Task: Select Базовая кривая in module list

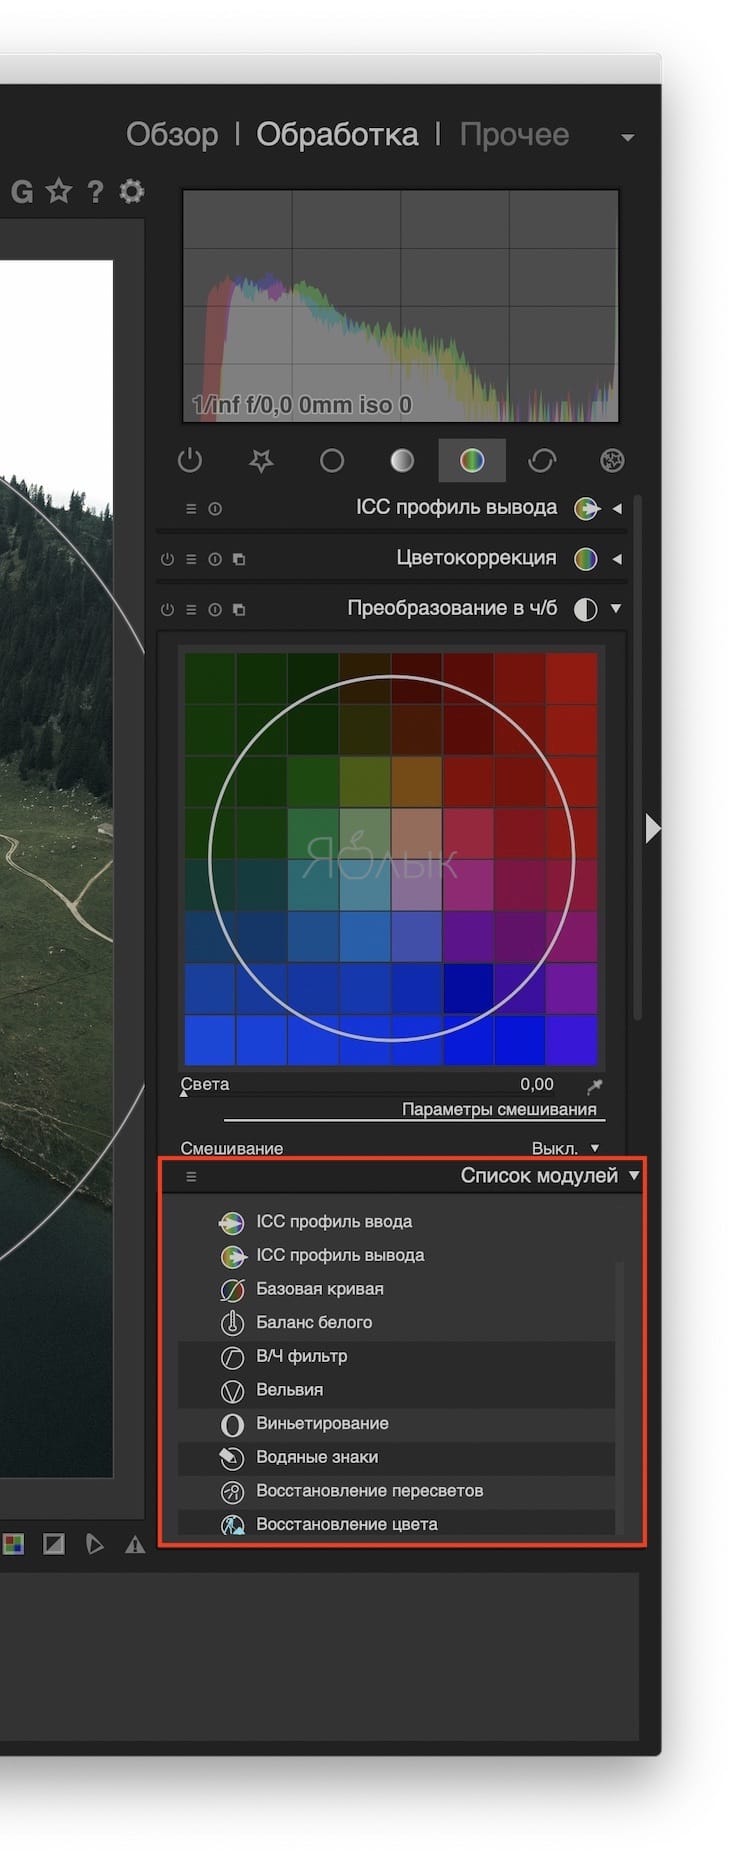Action: [396, 1289]
